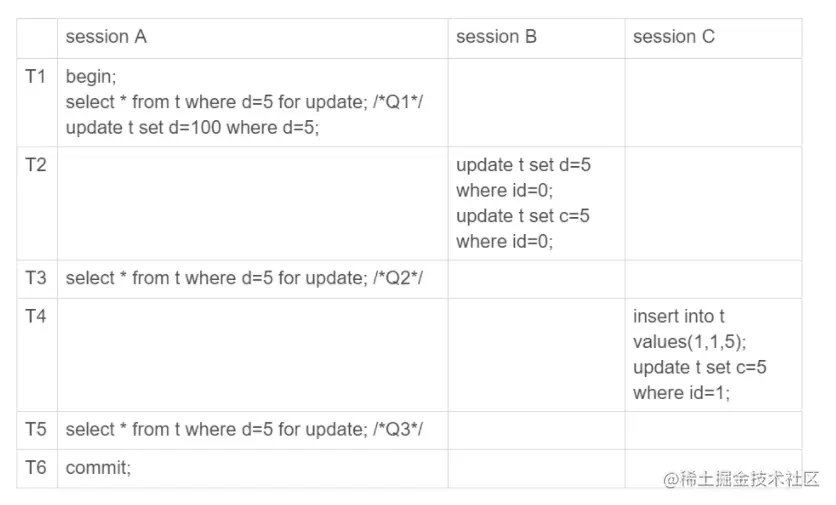Select the T1 row label

point(36,77)
